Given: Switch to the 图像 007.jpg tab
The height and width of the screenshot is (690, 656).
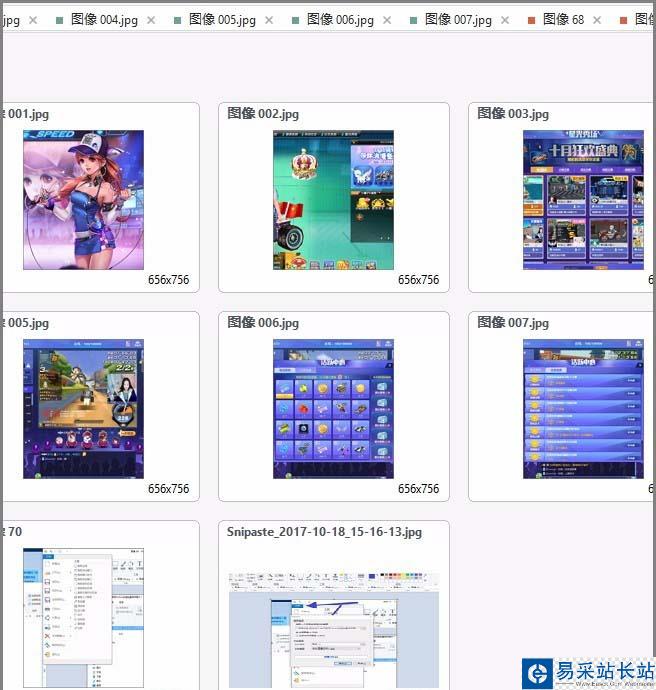Looking at the screenshot, I should point(458,20).
